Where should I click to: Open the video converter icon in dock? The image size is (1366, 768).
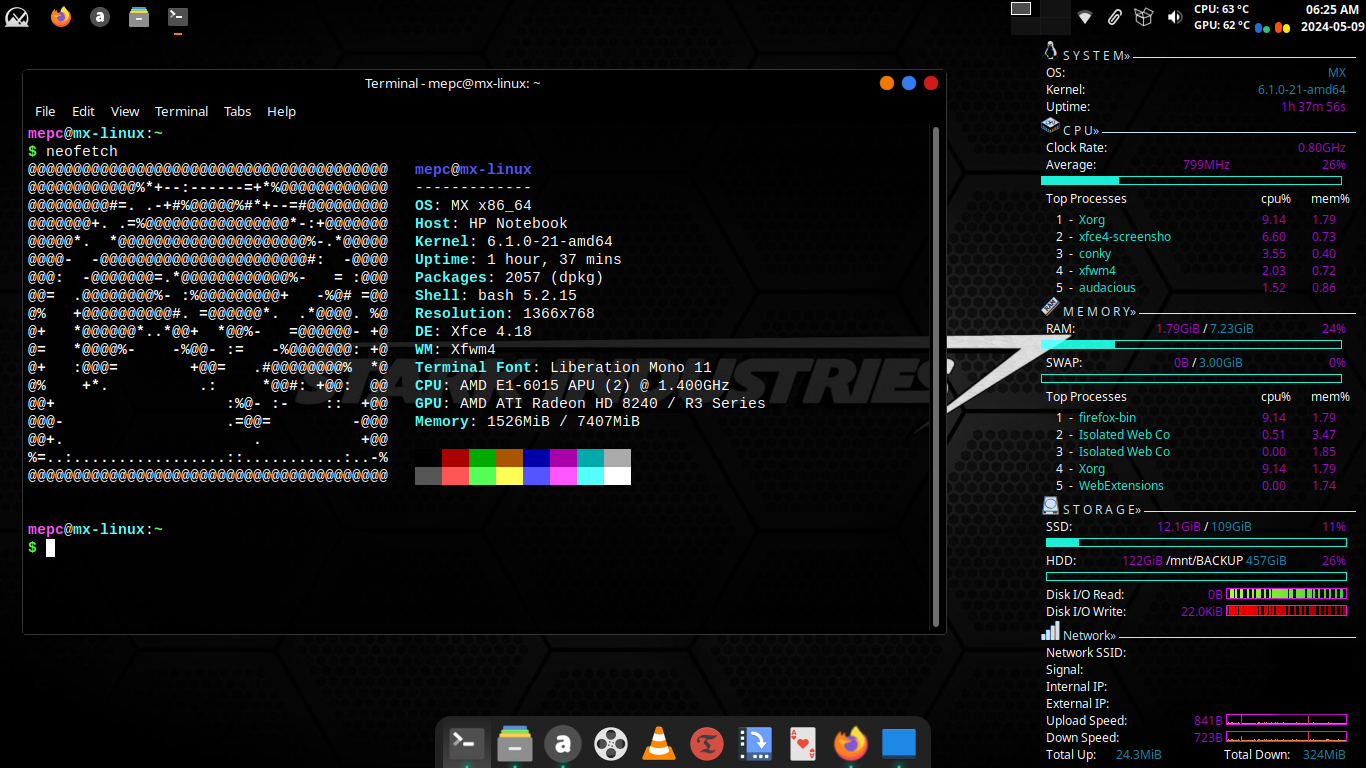755,743
